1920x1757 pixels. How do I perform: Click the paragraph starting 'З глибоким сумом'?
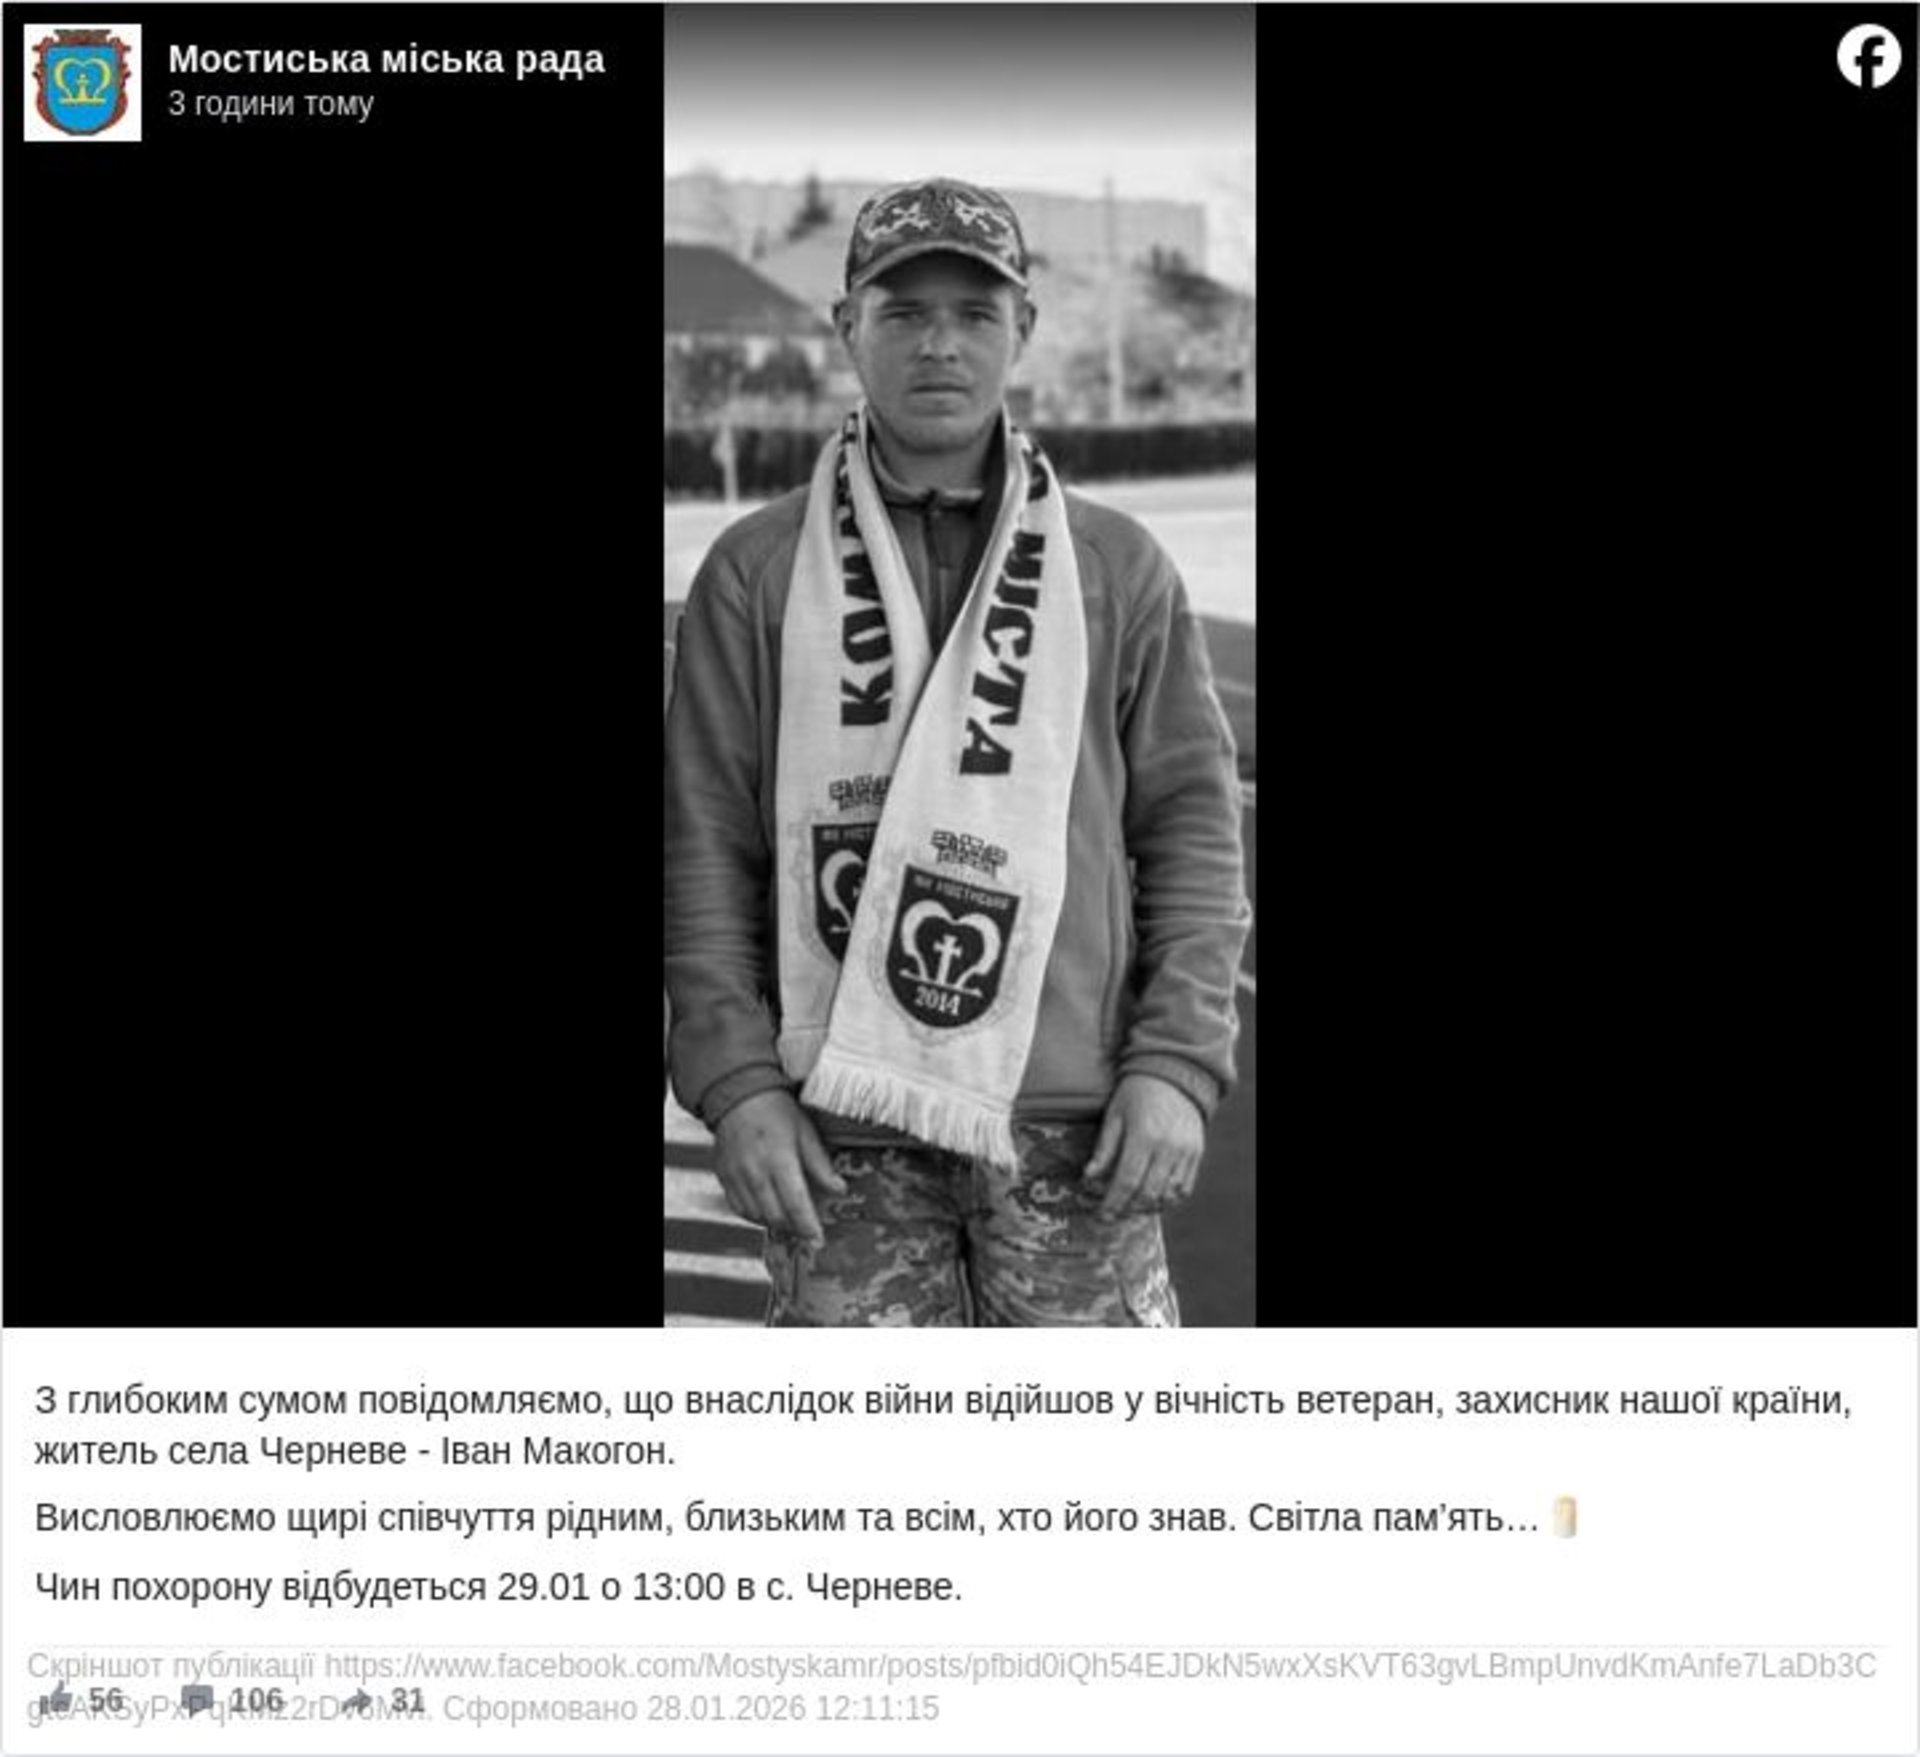pyautogui.click(x=944, y=1425)
